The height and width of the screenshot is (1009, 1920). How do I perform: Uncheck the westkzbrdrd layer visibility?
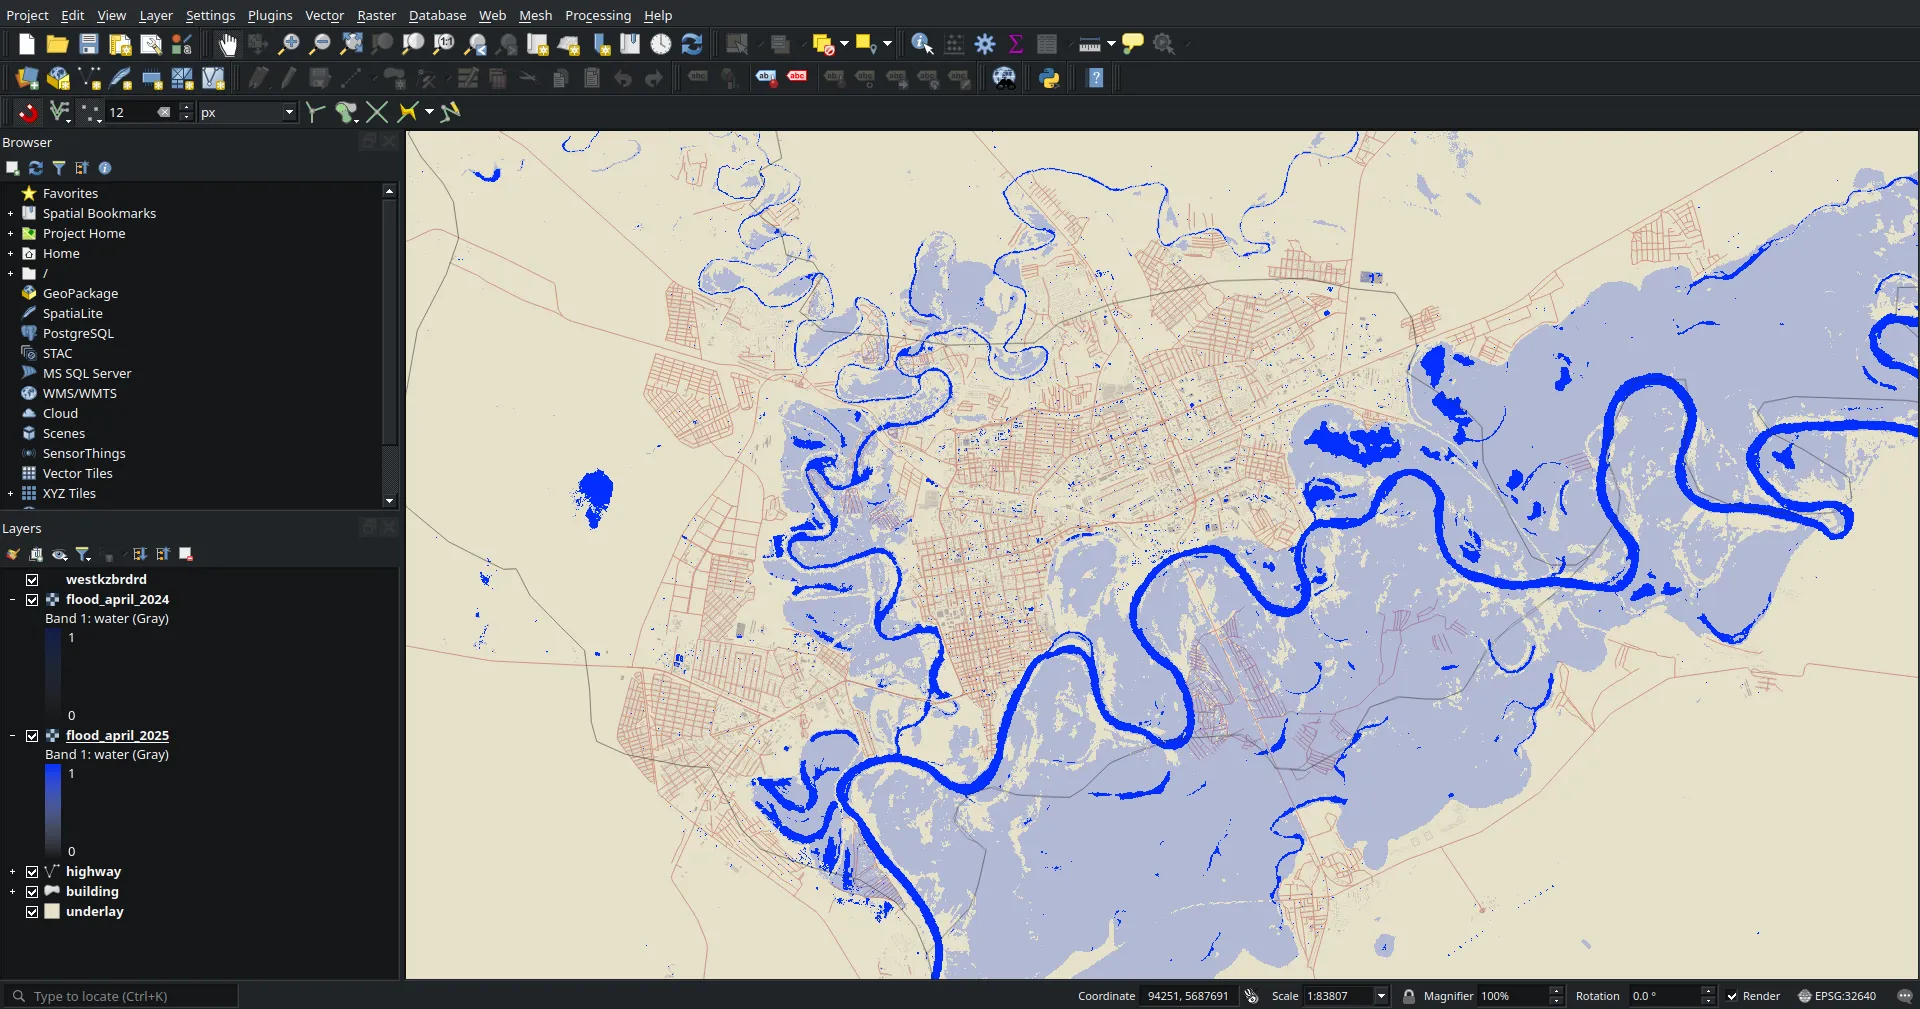[32, 580]
